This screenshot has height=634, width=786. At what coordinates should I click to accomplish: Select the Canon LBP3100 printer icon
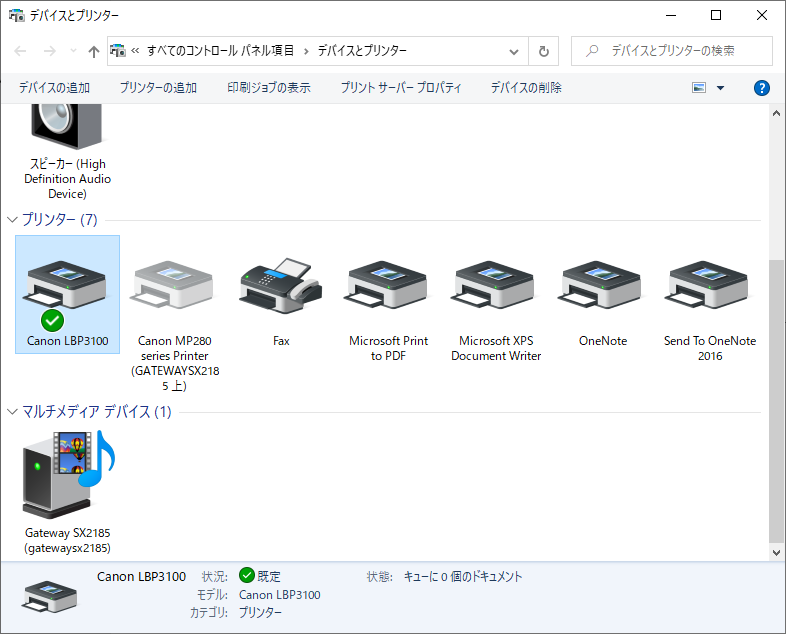click(x=66, y=285)
